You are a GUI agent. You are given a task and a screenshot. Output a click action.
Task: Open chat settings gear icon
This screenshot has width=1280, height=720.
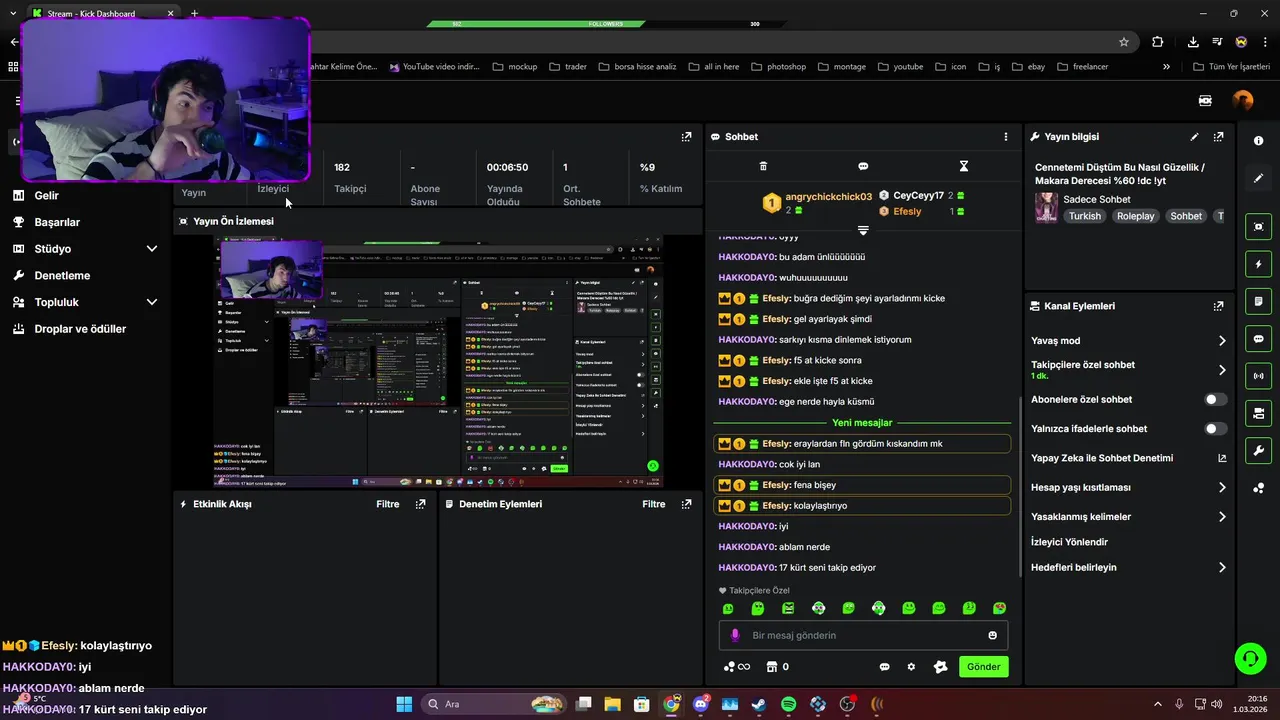[911, 667]
